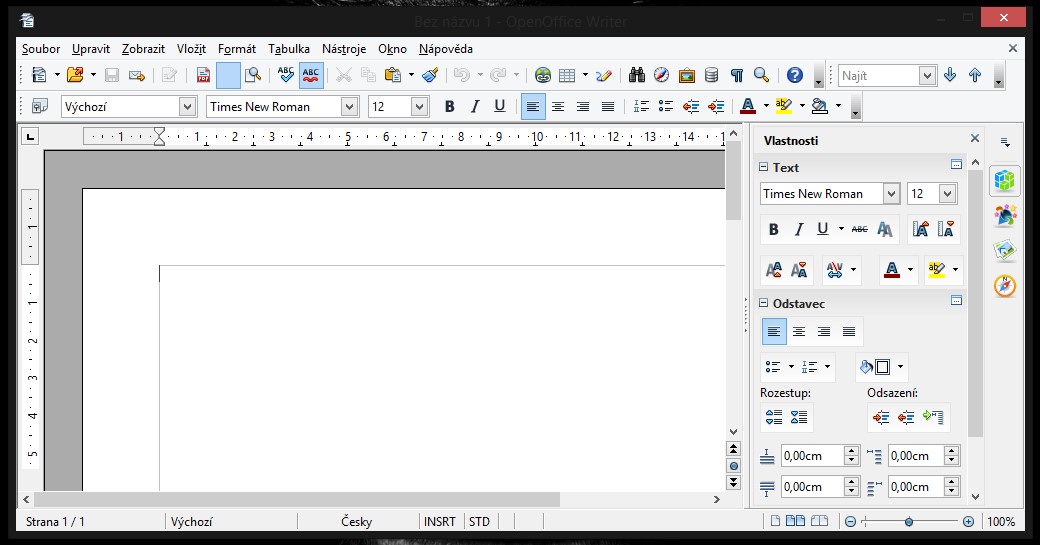
Task: Open the Navigator compass in toolbar
Action: pos(661,76)
